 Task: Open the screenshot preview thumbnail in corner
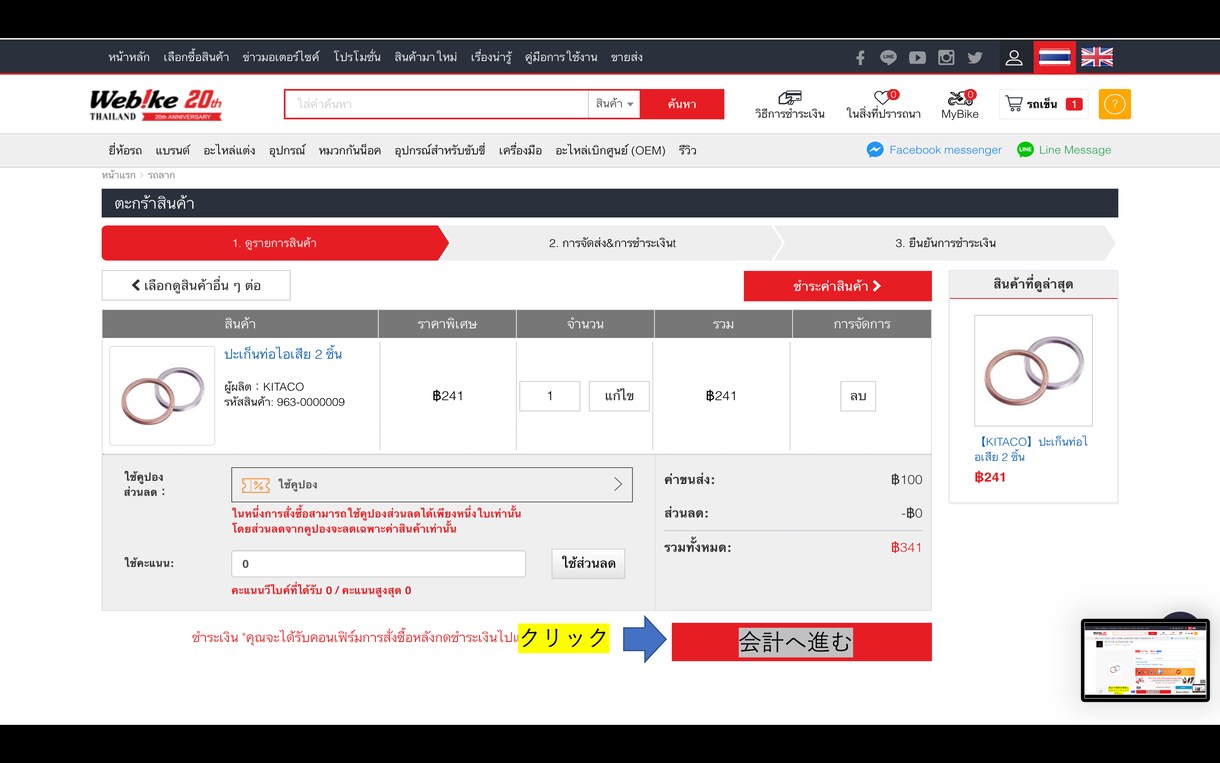pos(1145,660)
